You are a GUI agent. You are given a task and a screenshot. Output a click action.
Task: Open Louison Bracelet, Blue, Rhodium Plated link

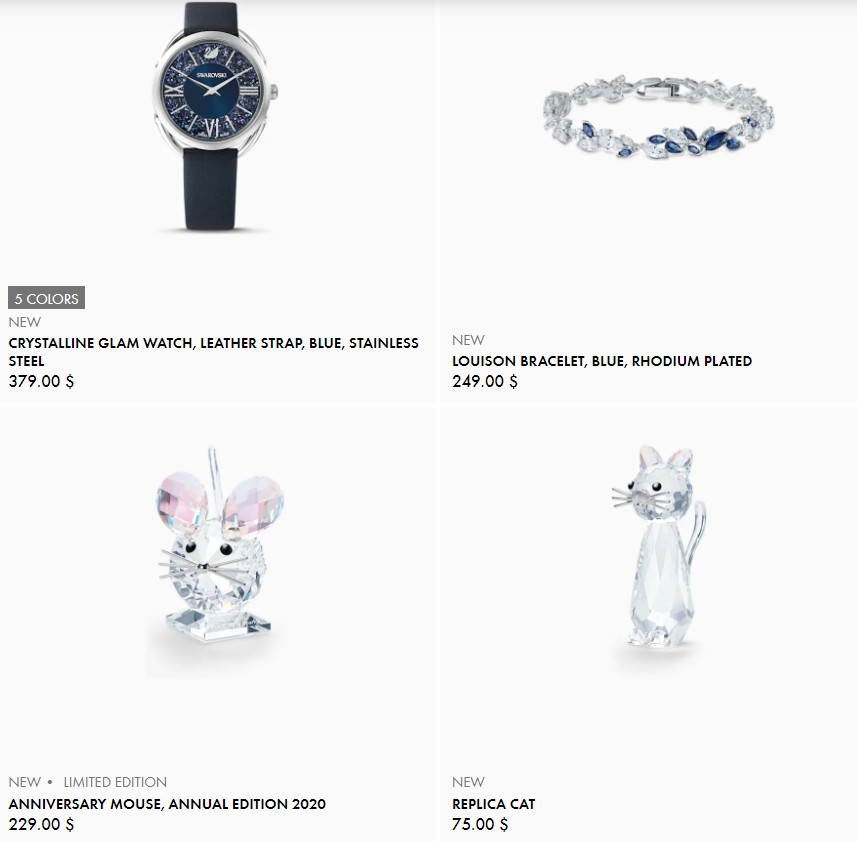[602, 361]
